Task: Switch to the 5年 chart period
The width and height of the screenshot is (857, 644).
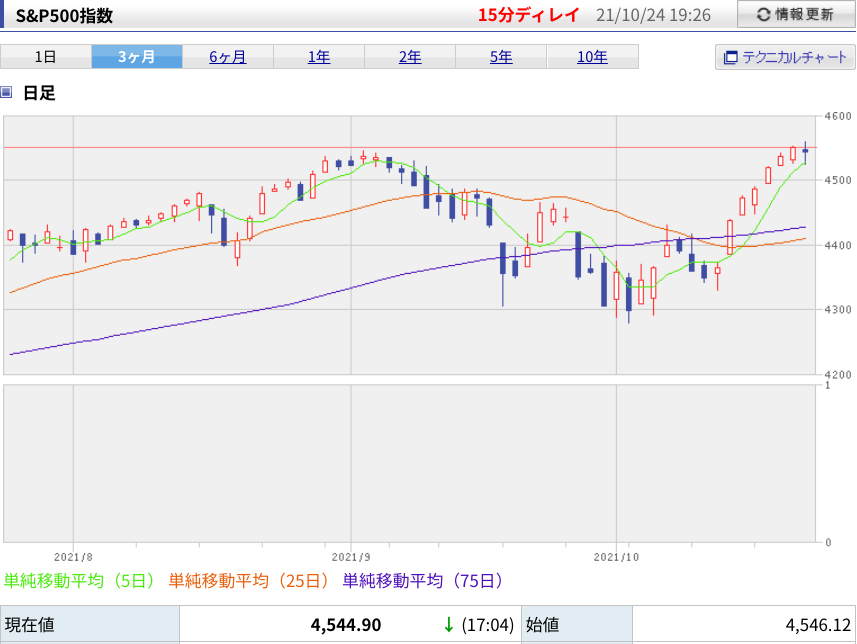Action: point(501,57)
